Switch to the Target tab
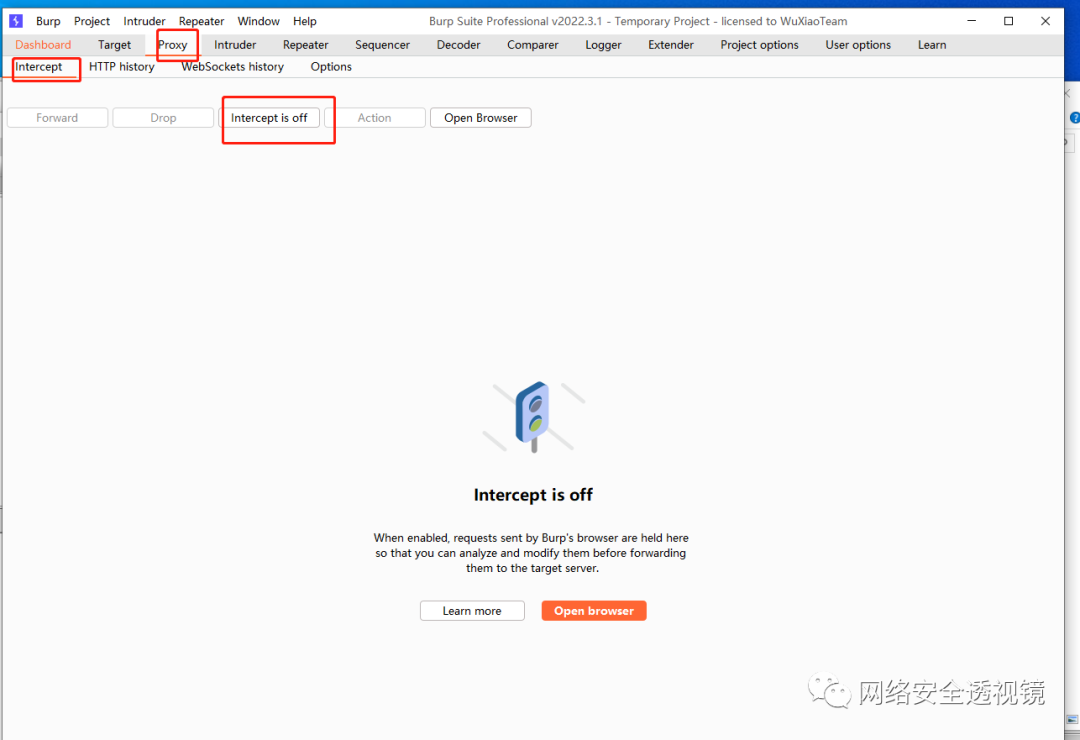Viewport: 1080px width, 740px height. pyautogui.click(x=114, y=45)
